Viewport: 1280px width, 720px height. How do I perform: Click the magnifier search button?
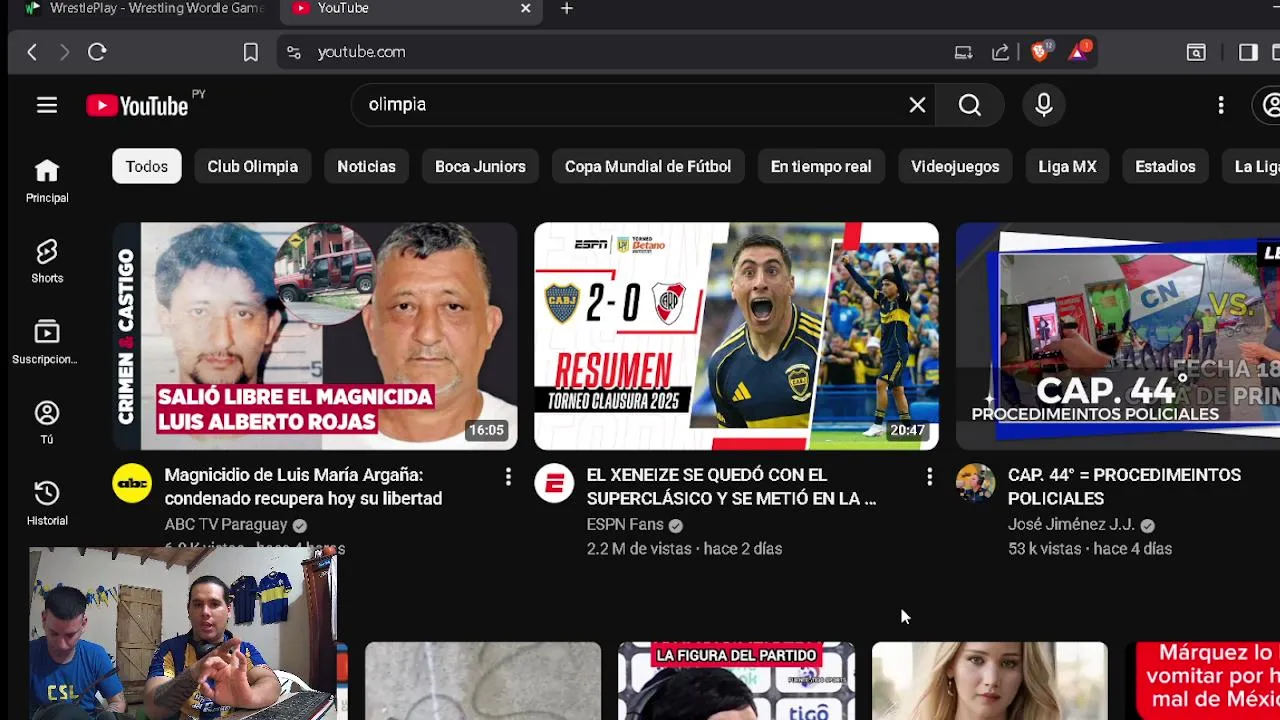tap(969, 105)
